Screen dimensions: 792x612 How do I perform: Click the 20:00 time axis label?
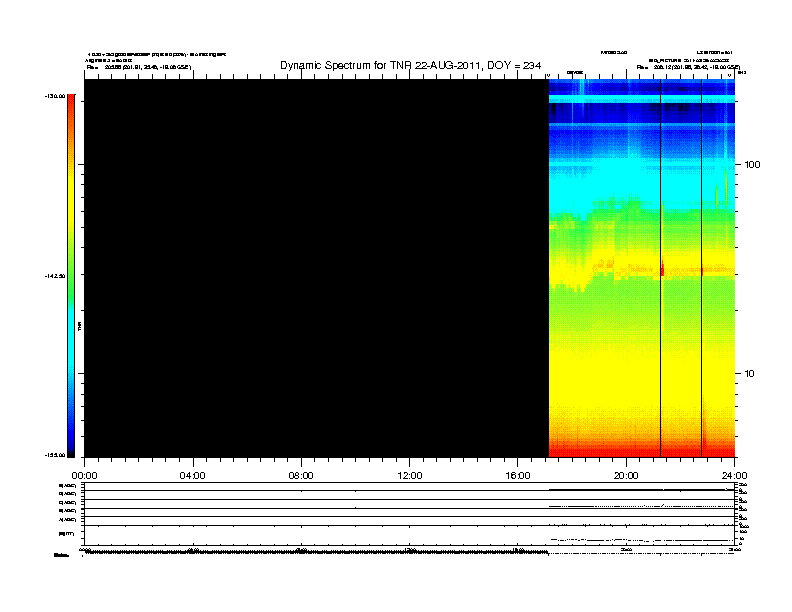point(626,476)
